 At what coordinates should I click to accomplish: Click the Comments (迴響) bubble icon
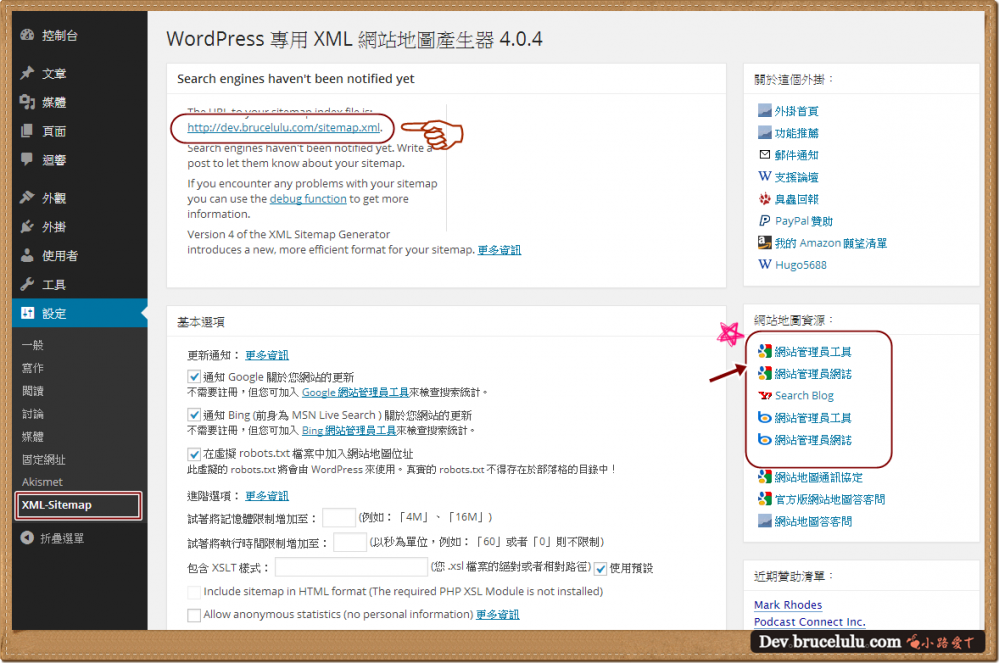(x=27, y=159)
